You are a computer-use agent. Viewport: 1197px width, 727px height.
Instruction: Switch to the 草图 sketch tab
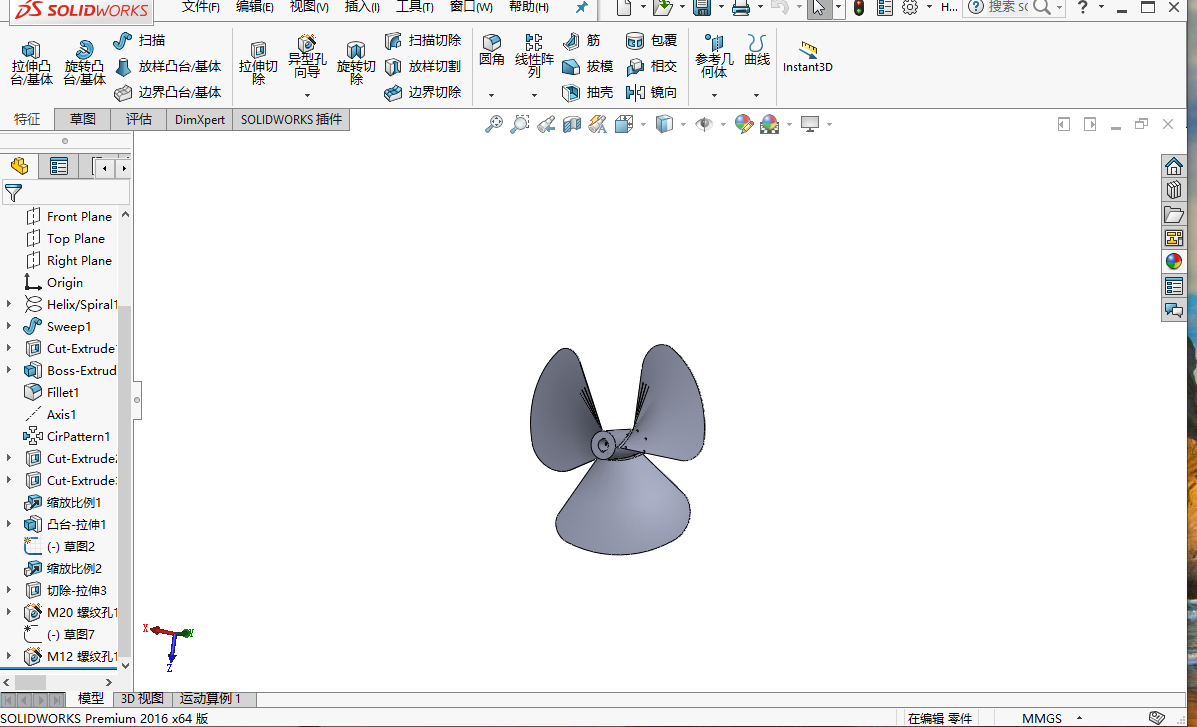[83, 119]
